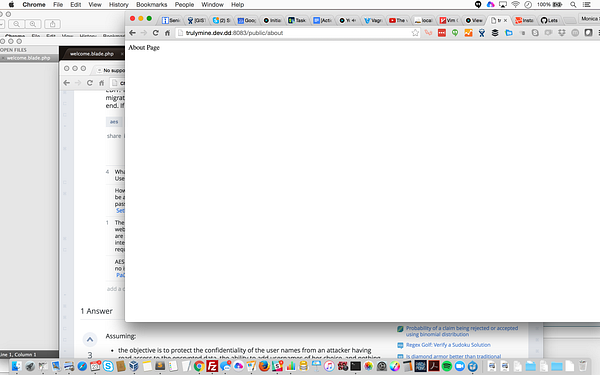
Task: Open FileZilla from the dock
Action: click(212, 366)
